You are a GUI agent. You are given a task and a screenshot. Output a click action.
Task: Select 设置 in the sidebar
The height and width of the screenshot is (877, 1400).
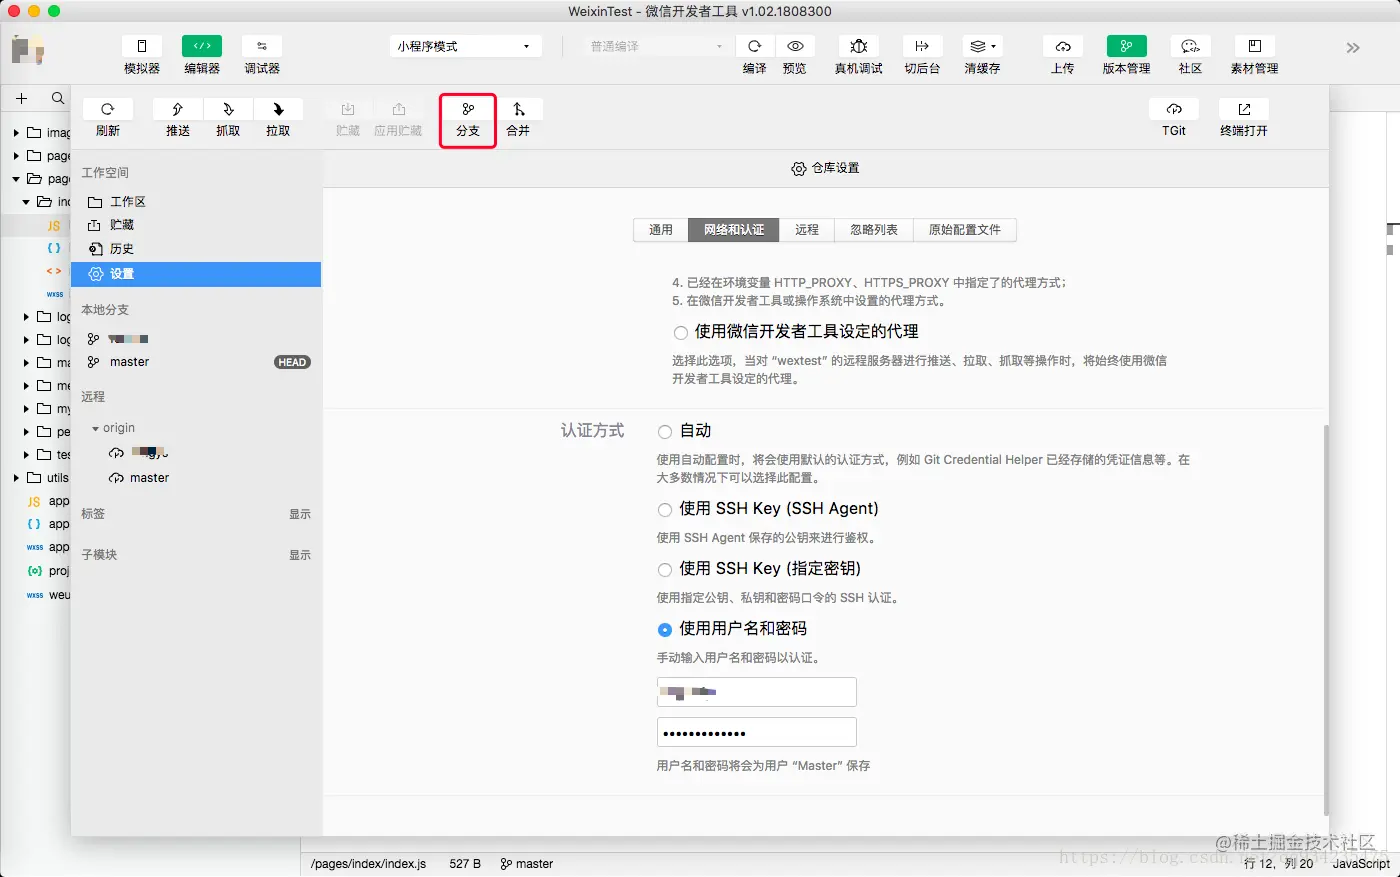click(196, 274)
